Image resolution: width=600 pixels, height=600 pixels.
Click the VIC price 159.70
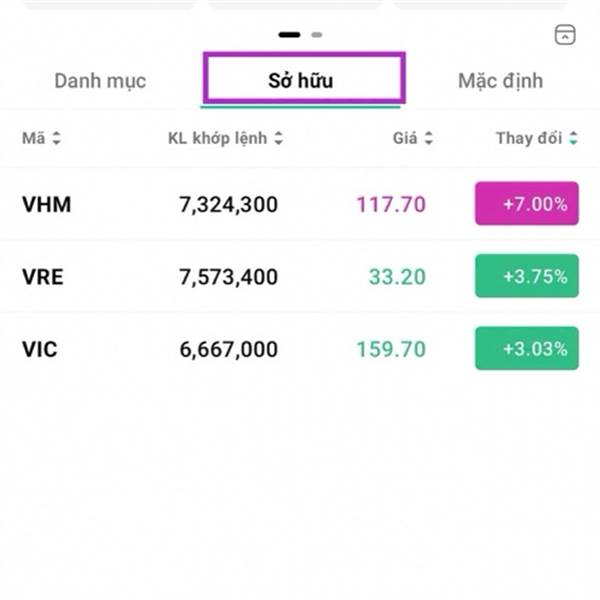tap(391, 349)
